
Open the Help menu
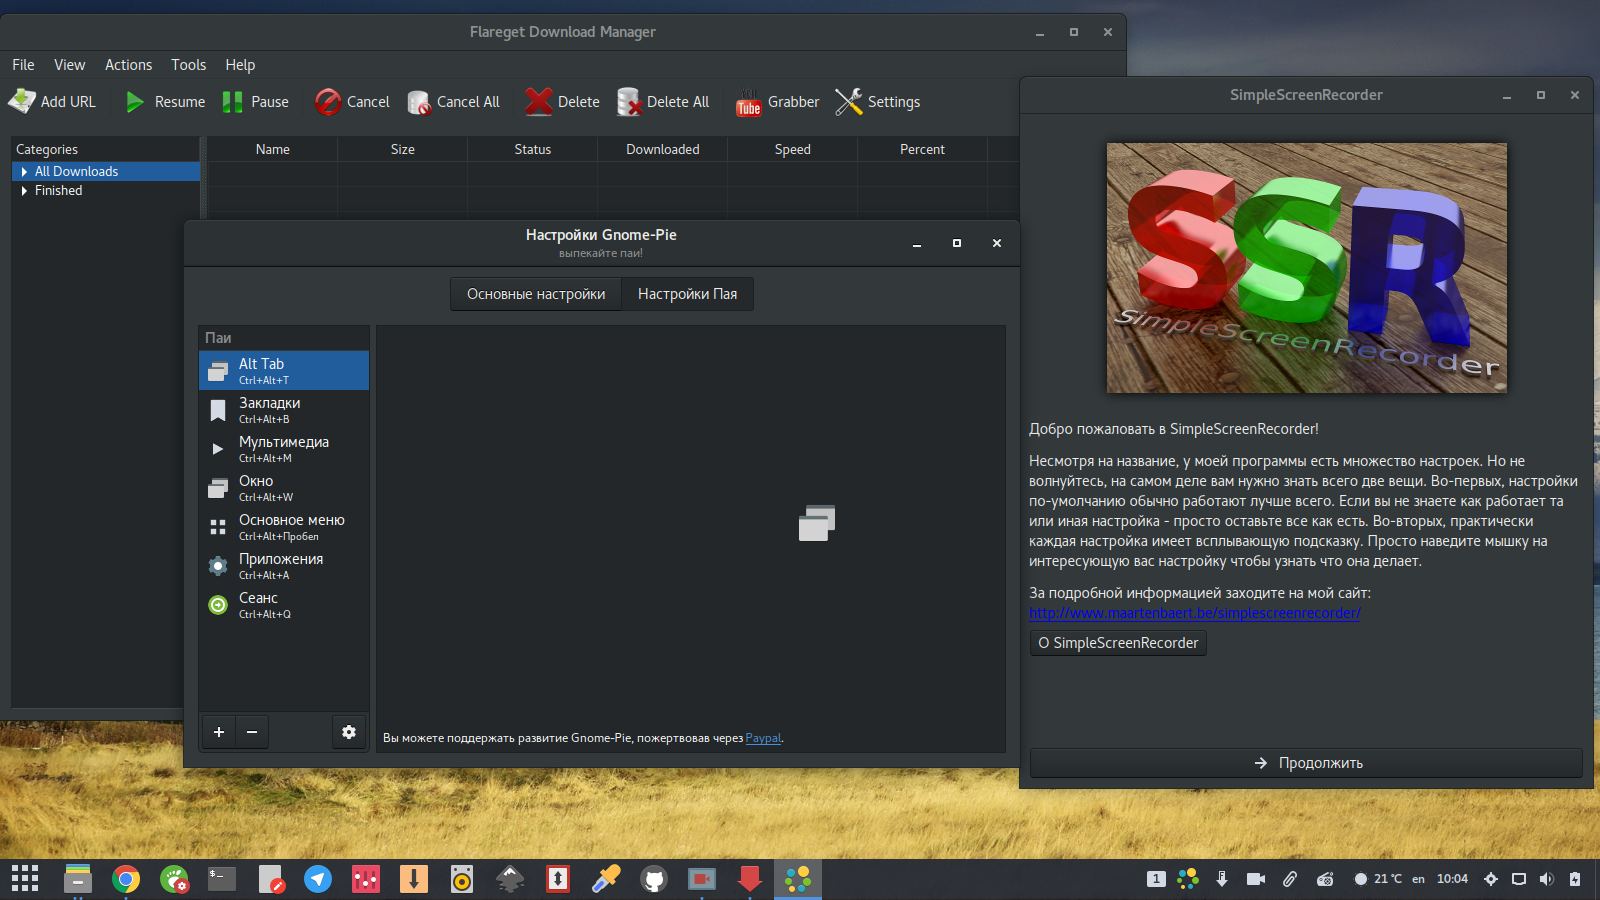point(240,65)
